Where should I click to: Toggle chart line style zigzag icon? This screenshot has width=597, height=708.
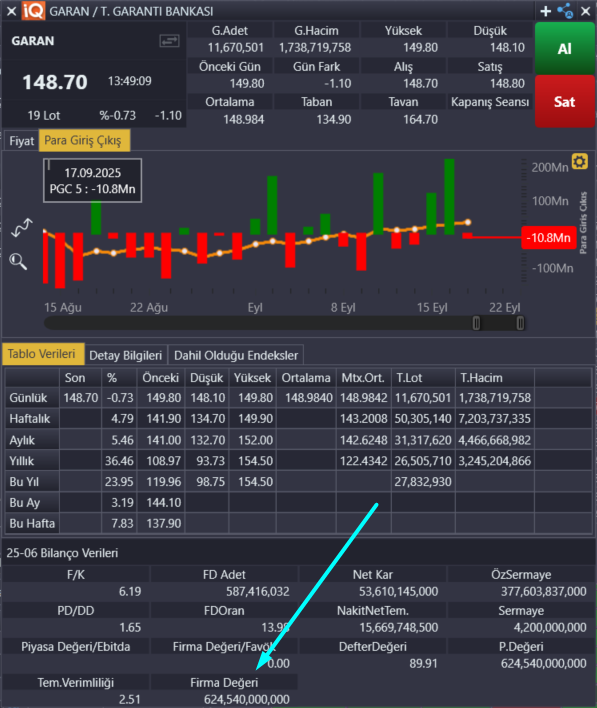22,228
